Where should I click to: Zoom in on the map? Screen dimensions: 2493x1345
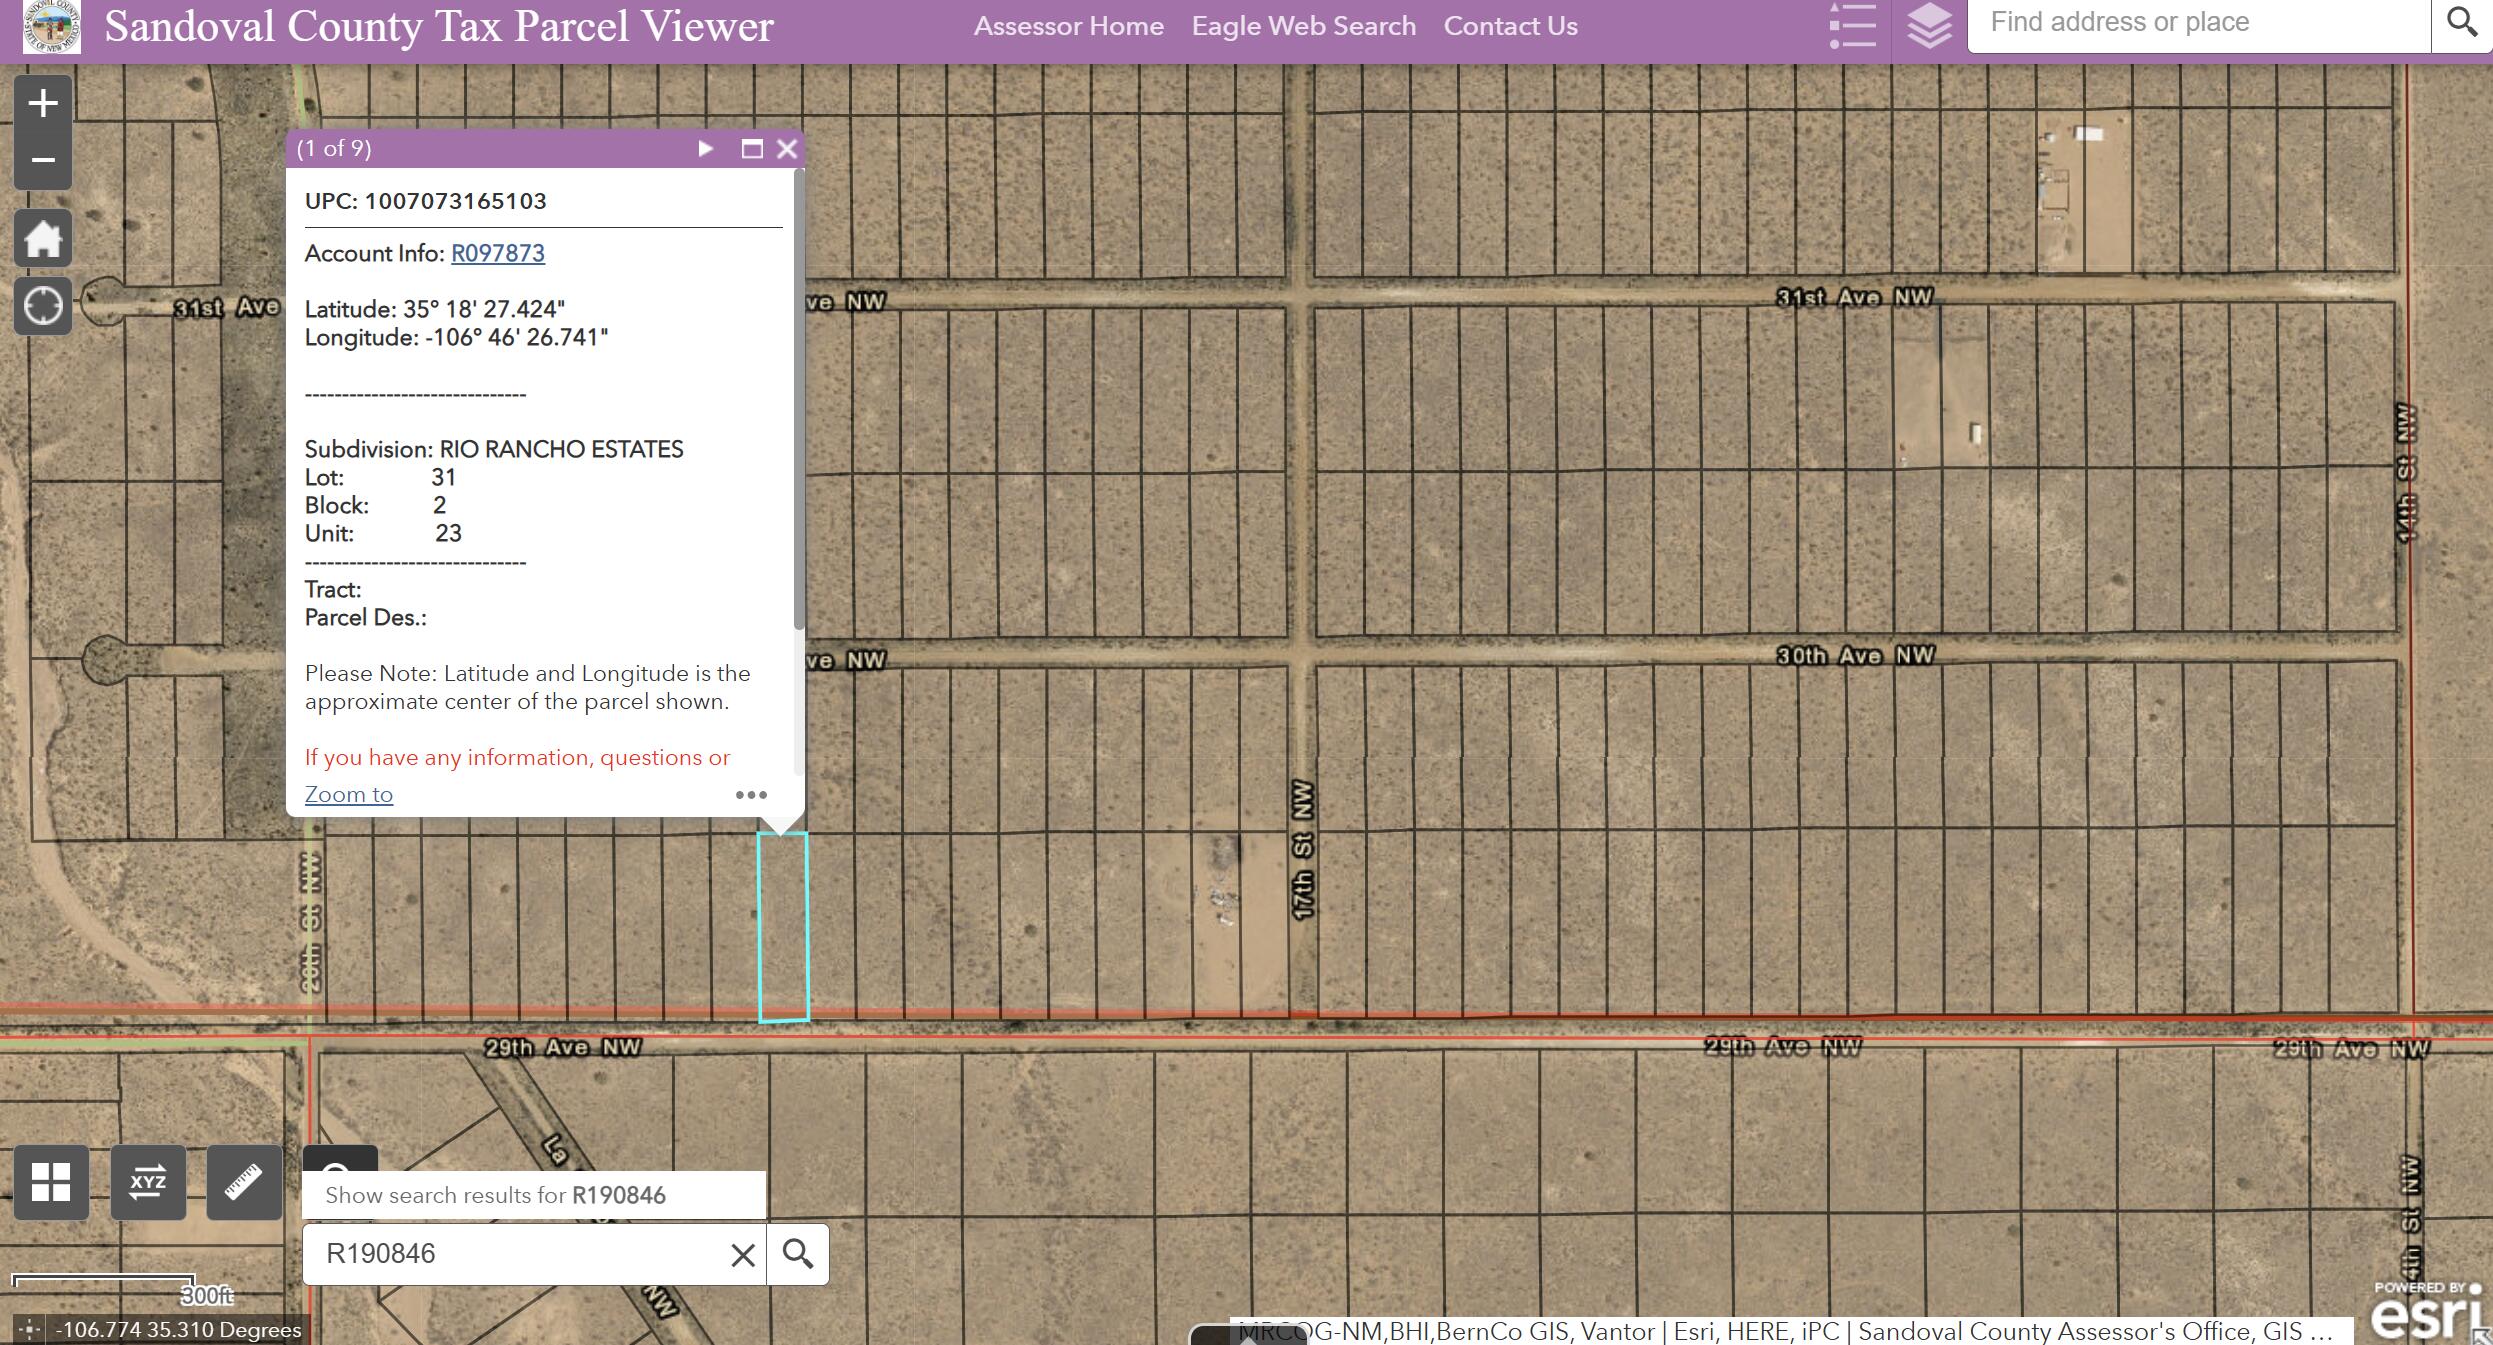click(x=42, y=103)
